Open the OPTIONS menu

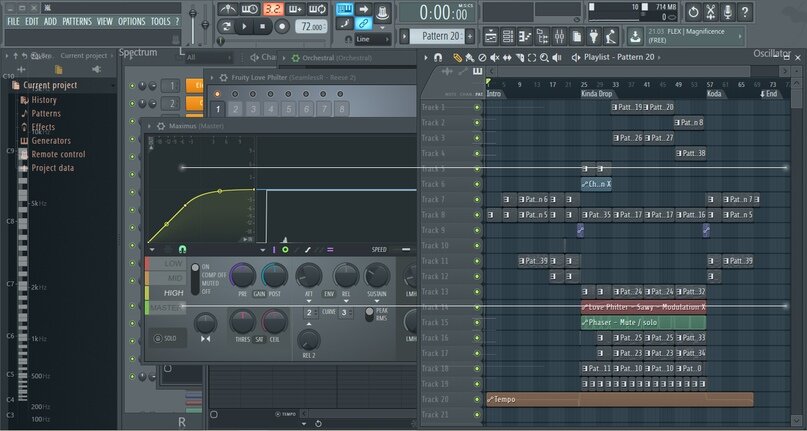132,22
